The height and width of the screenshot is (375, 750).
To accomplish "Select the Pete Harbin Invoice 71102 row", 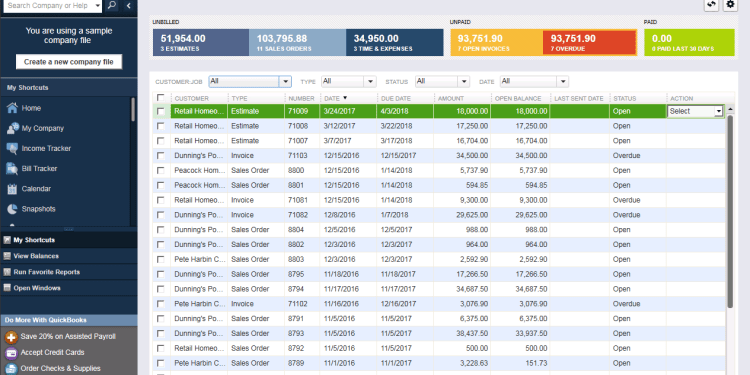I will click(x=438, y=304).
